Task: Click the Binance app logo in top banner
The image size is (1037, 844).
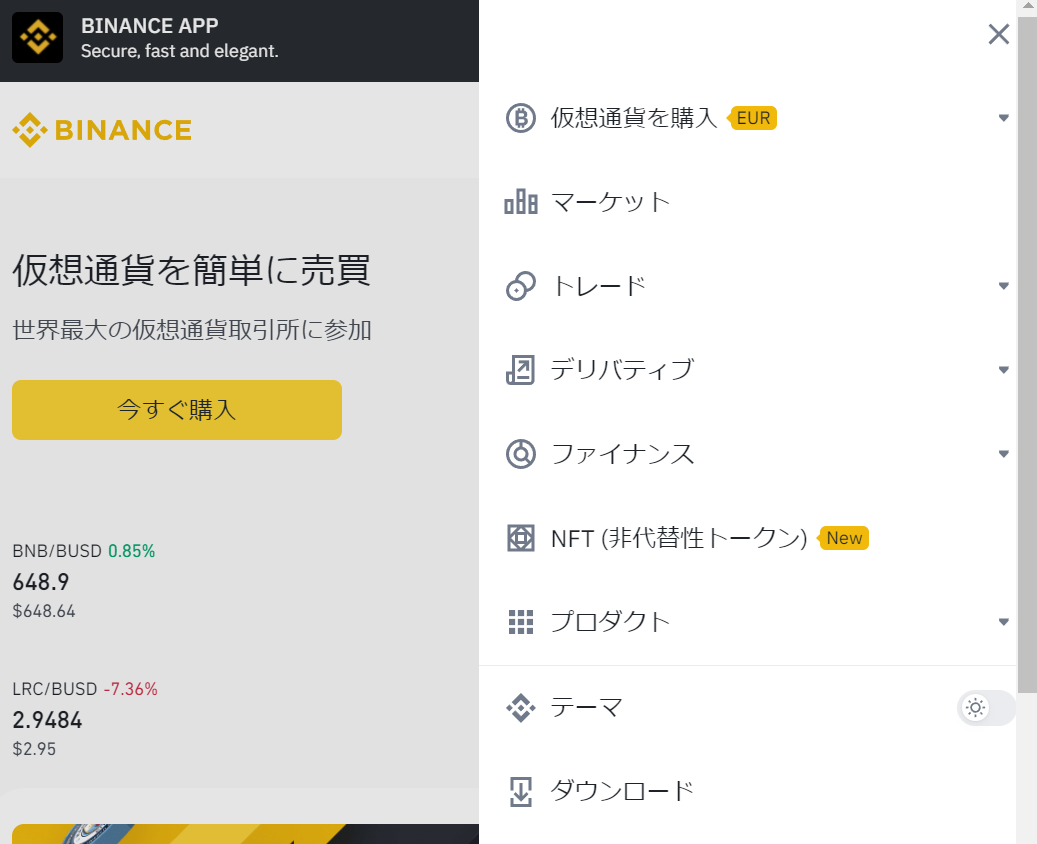Action: click(x=38, y=38)
